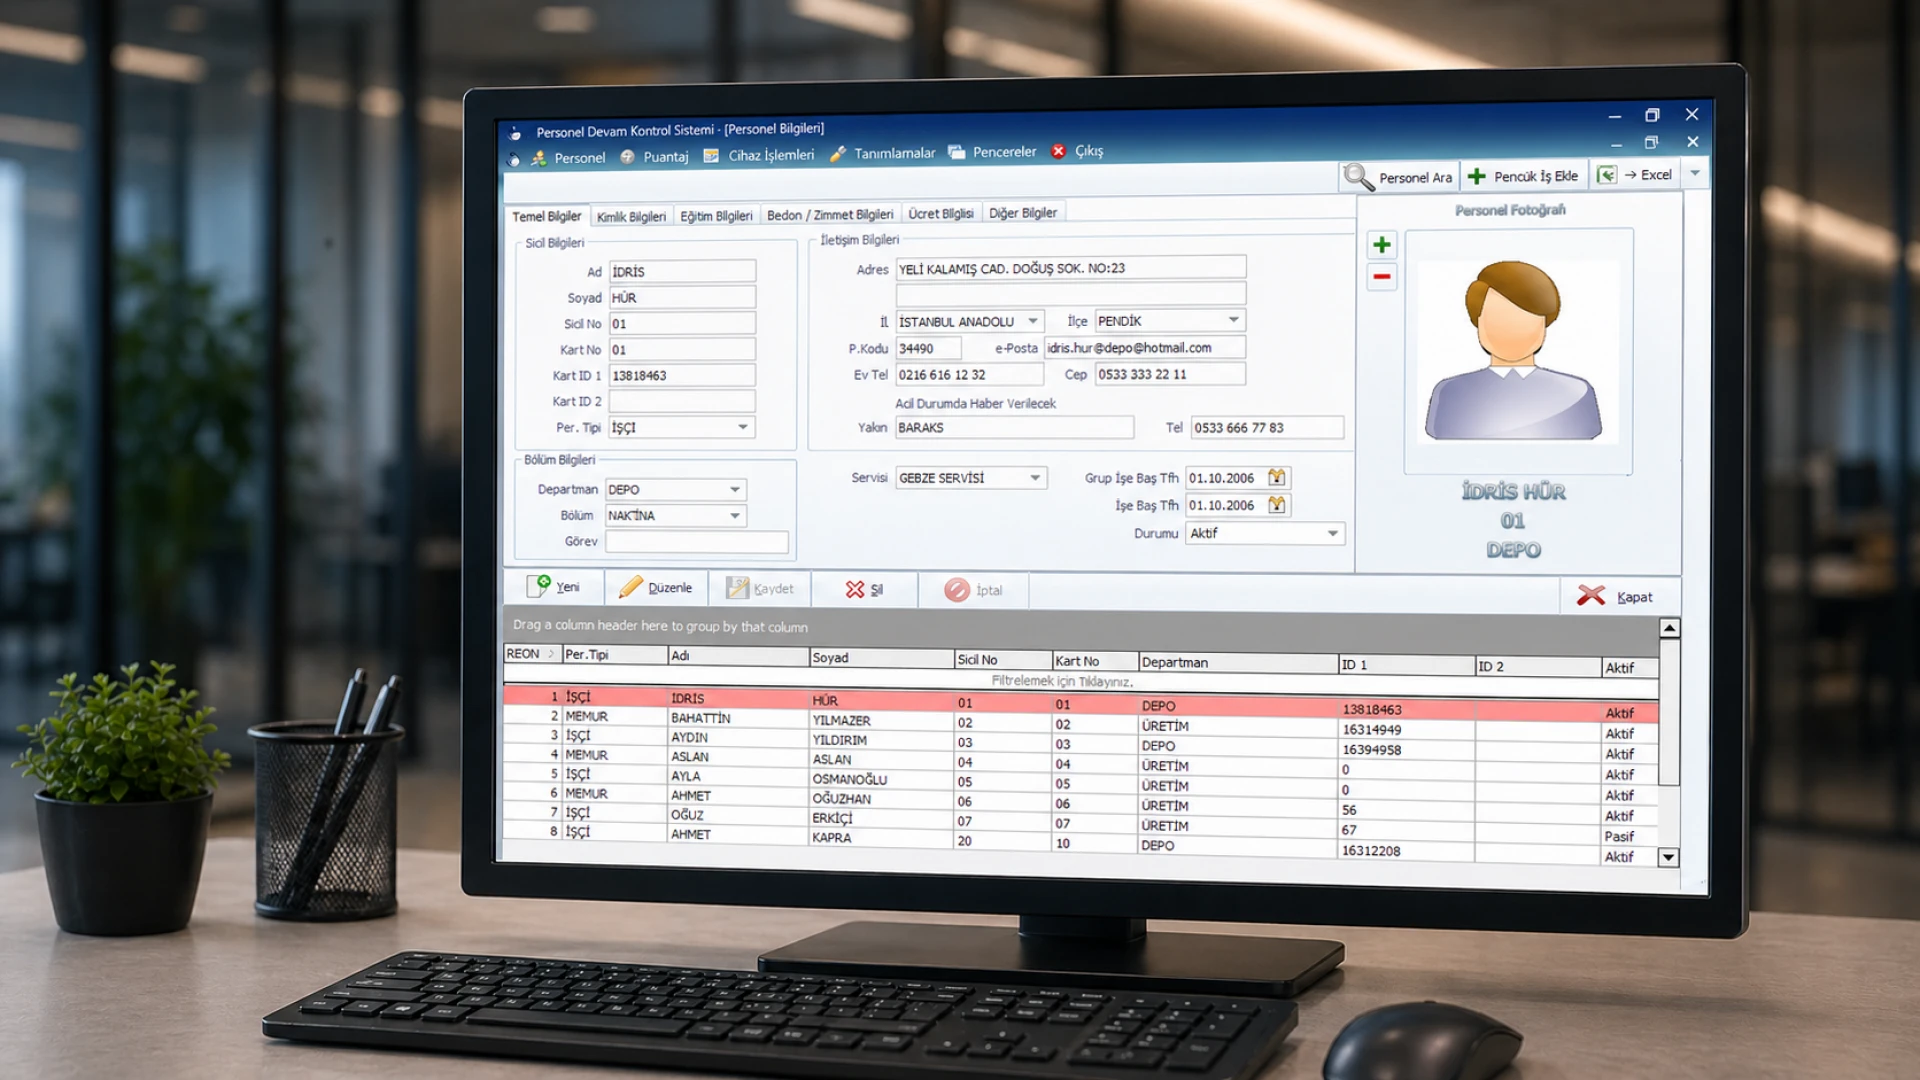This screenshot has width=1920, height=1080.
Task: Select the AYDIN YILDIRIM row
Action: (1081, 742)
